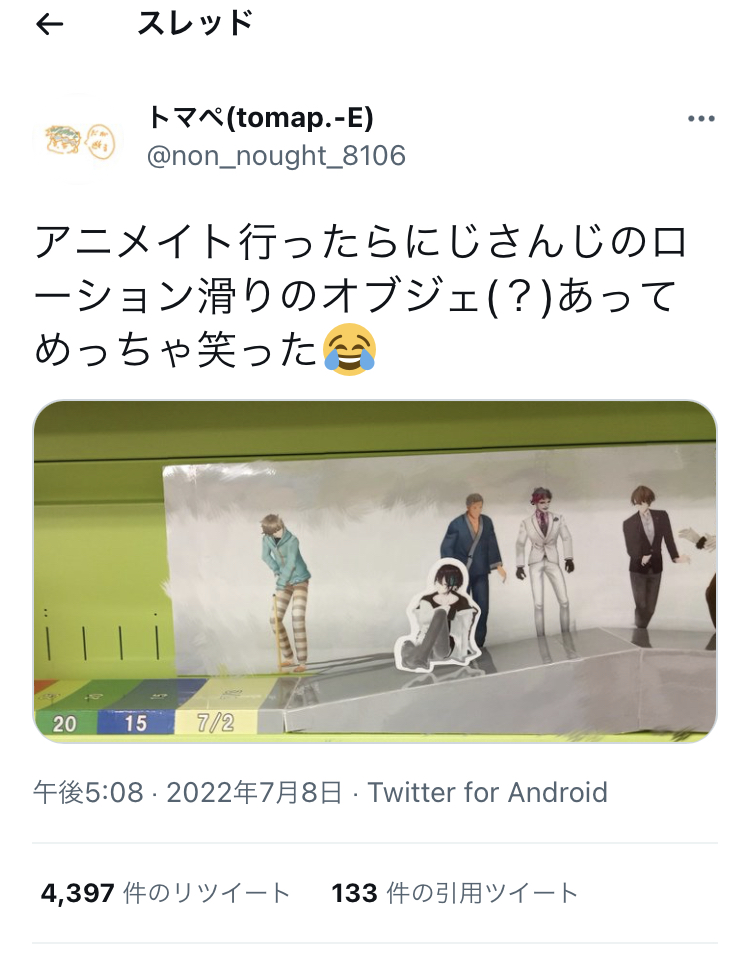This screenshot has width=750, height=970.
Task: Click the 2022年7月8日 date
Action: pyautogui.click(x=254, y=792)
